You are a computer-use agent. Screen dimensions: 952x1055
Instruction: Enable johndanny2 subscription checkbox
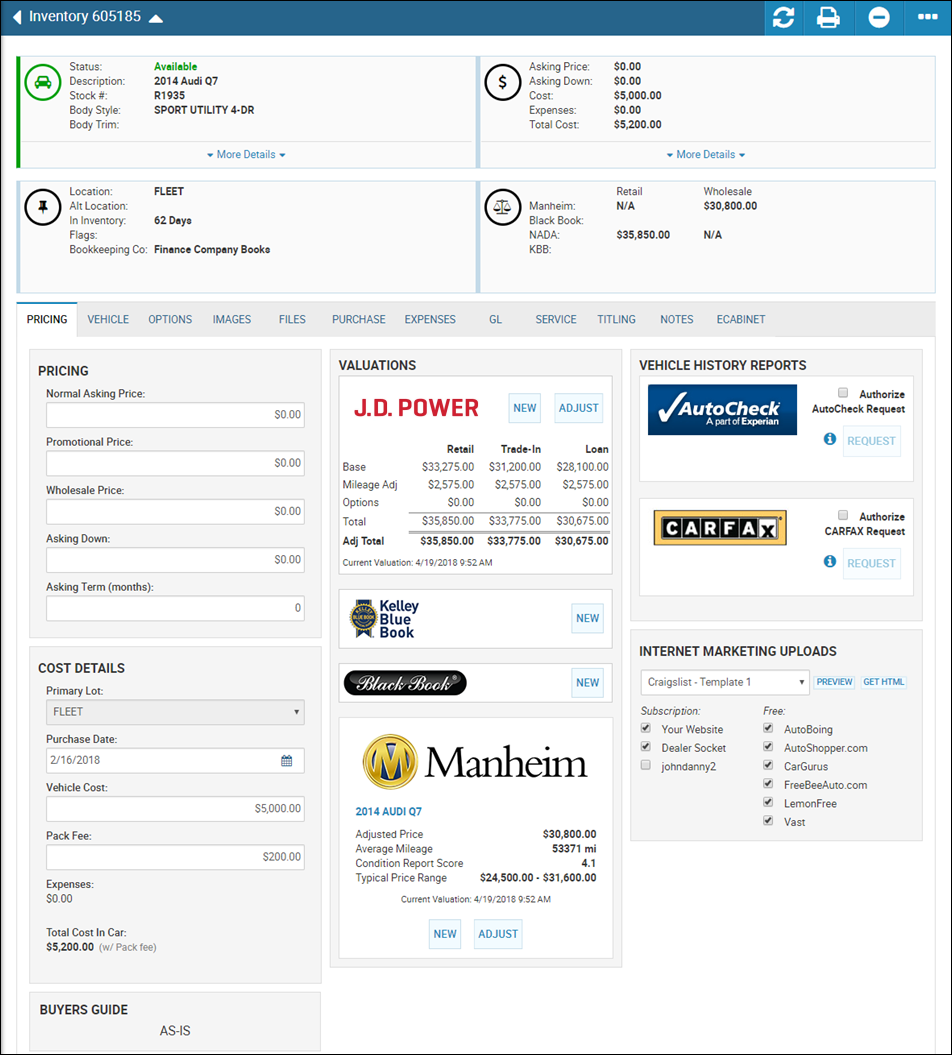point(646,765)
